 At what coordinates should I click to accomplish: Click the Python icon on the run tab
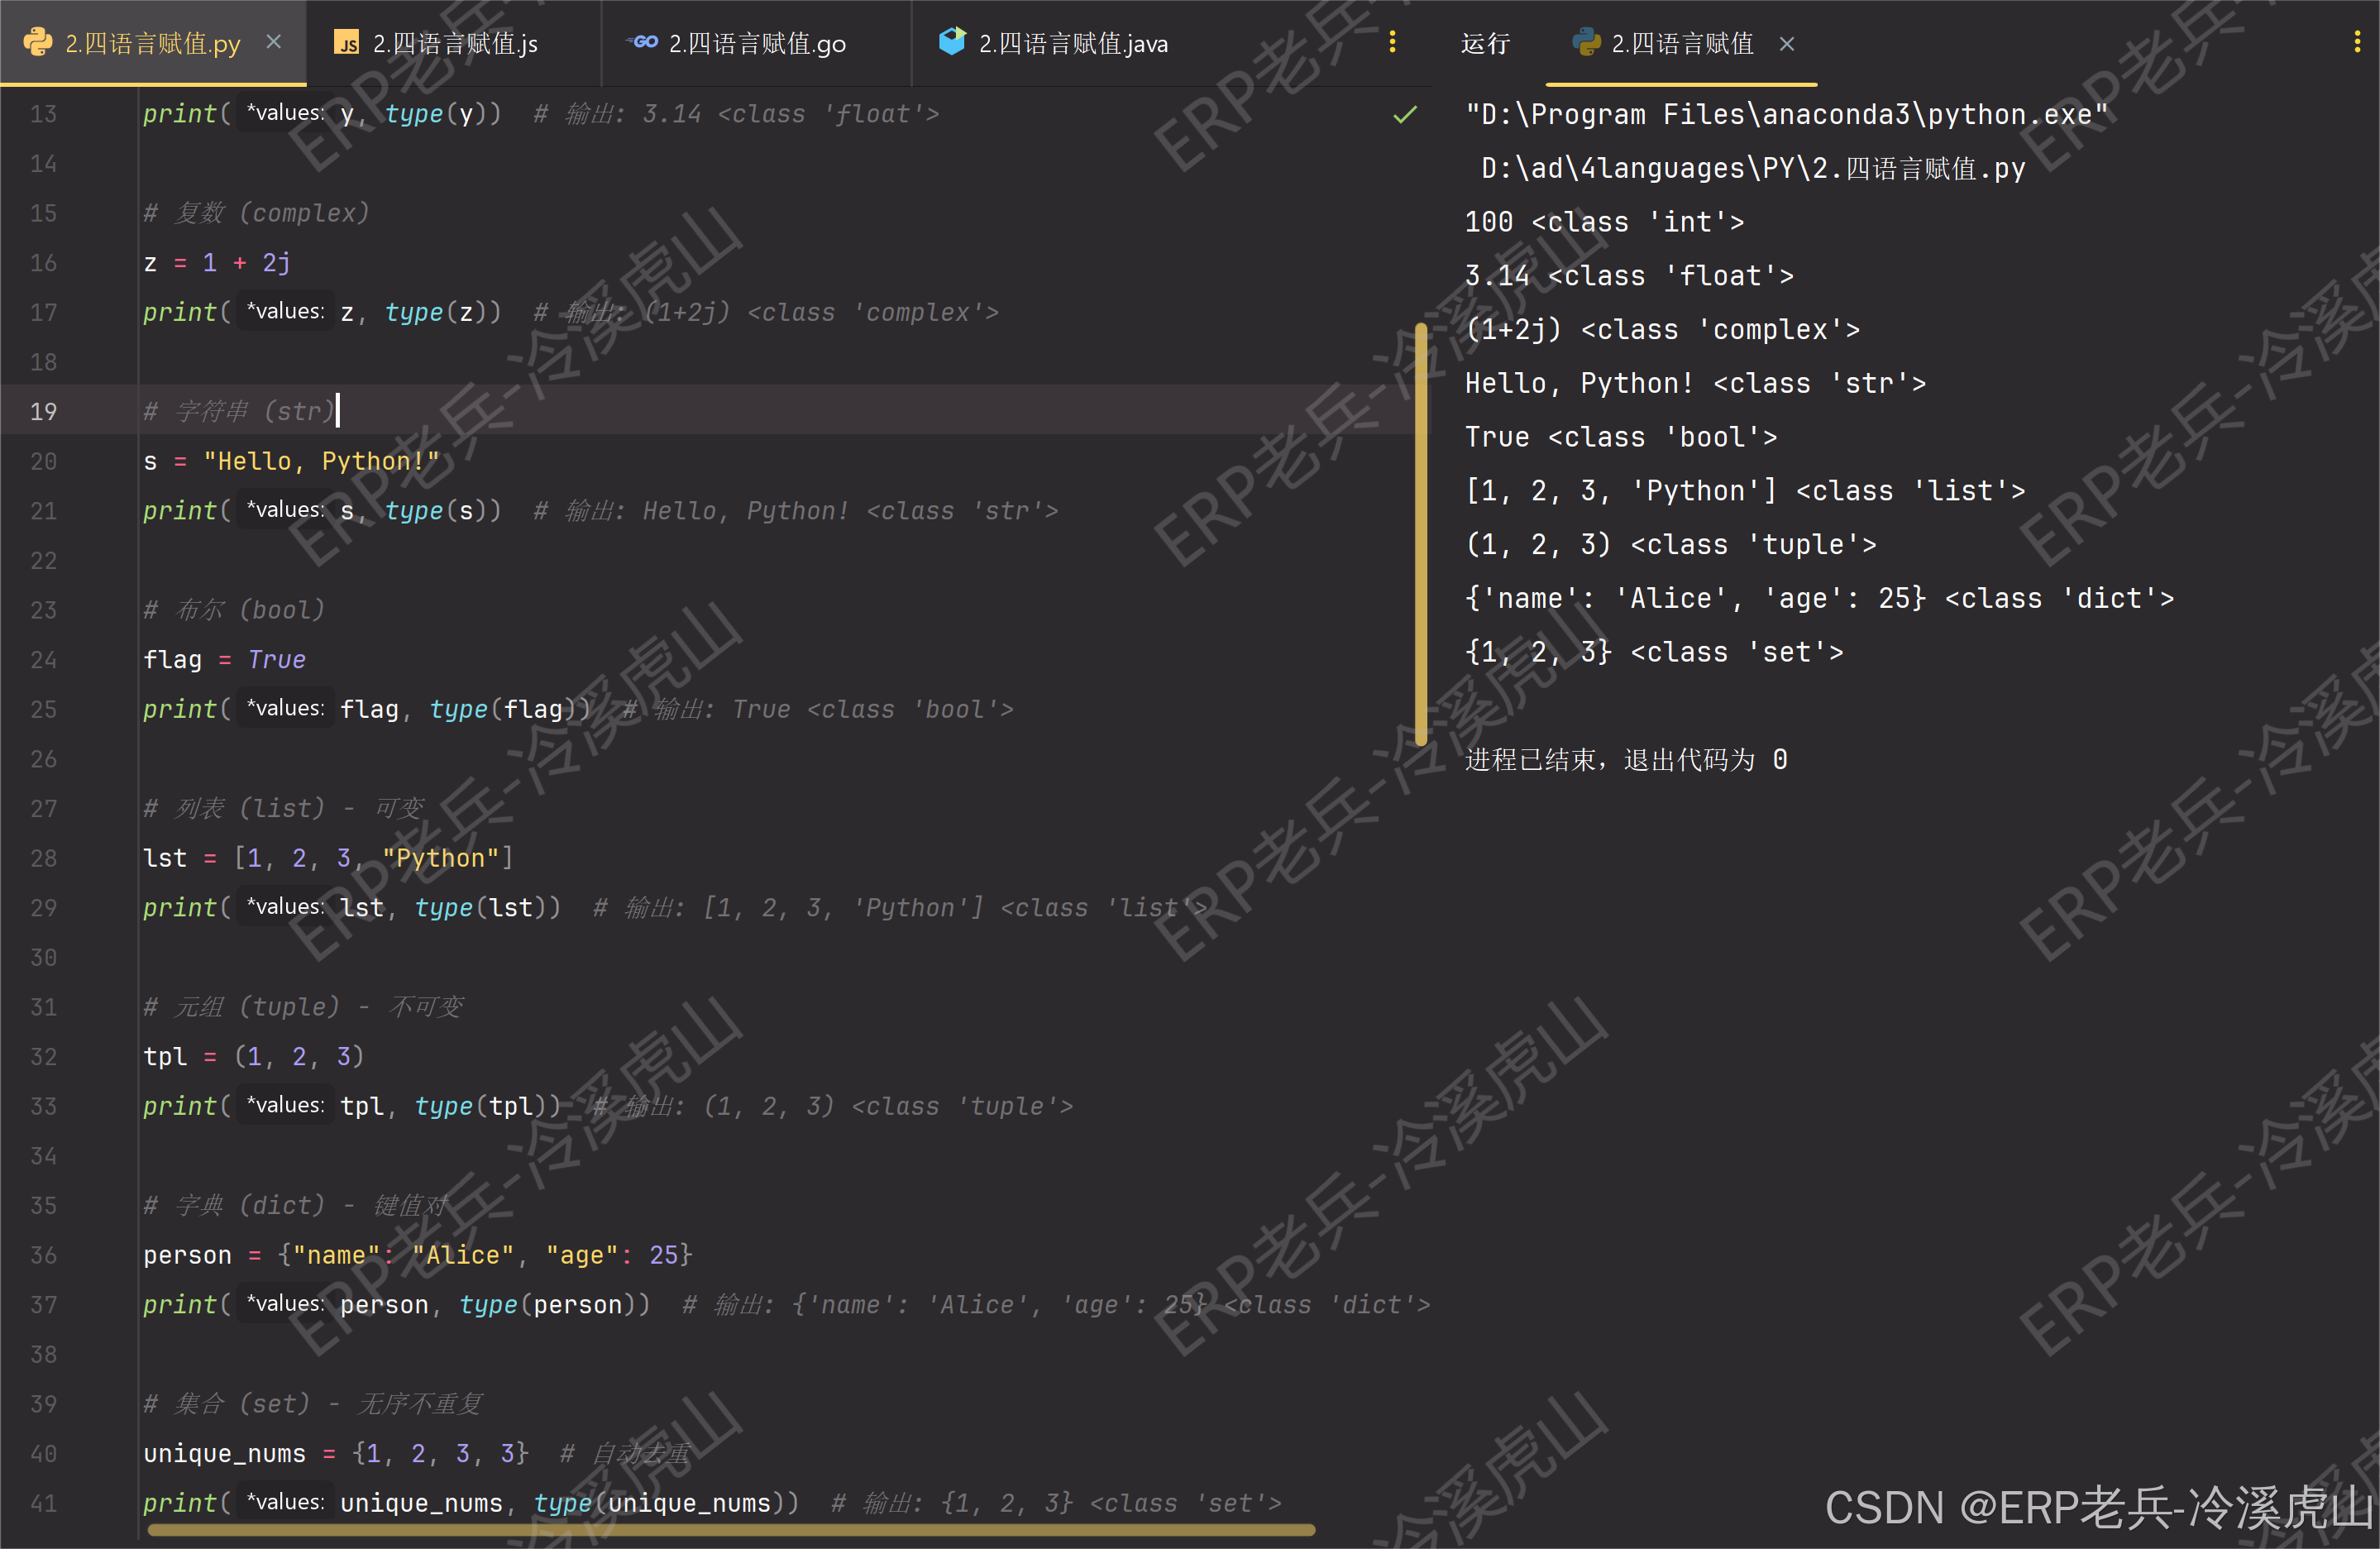click(1586, 42)
